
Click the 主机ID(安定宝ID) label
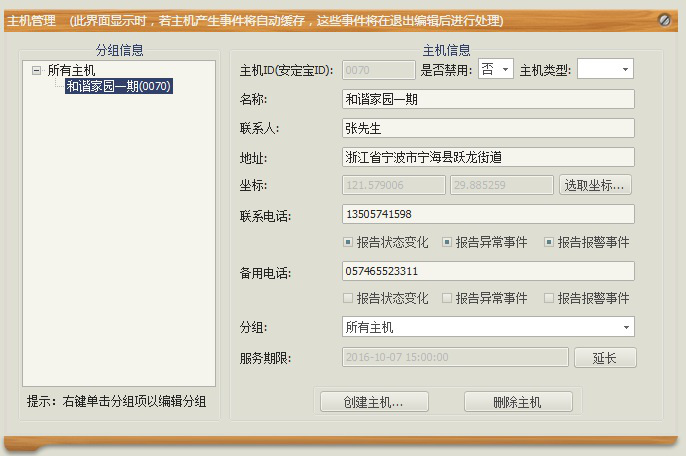click(286, 70)
